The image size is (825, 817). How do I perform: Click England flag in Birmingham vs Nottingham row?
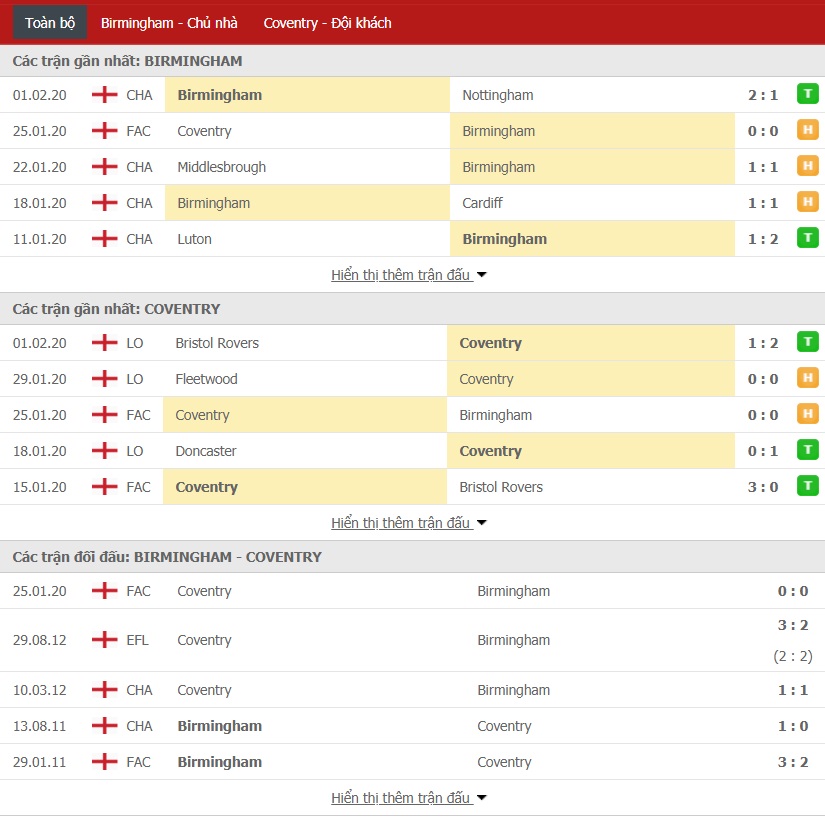click(x=104, y=95)
